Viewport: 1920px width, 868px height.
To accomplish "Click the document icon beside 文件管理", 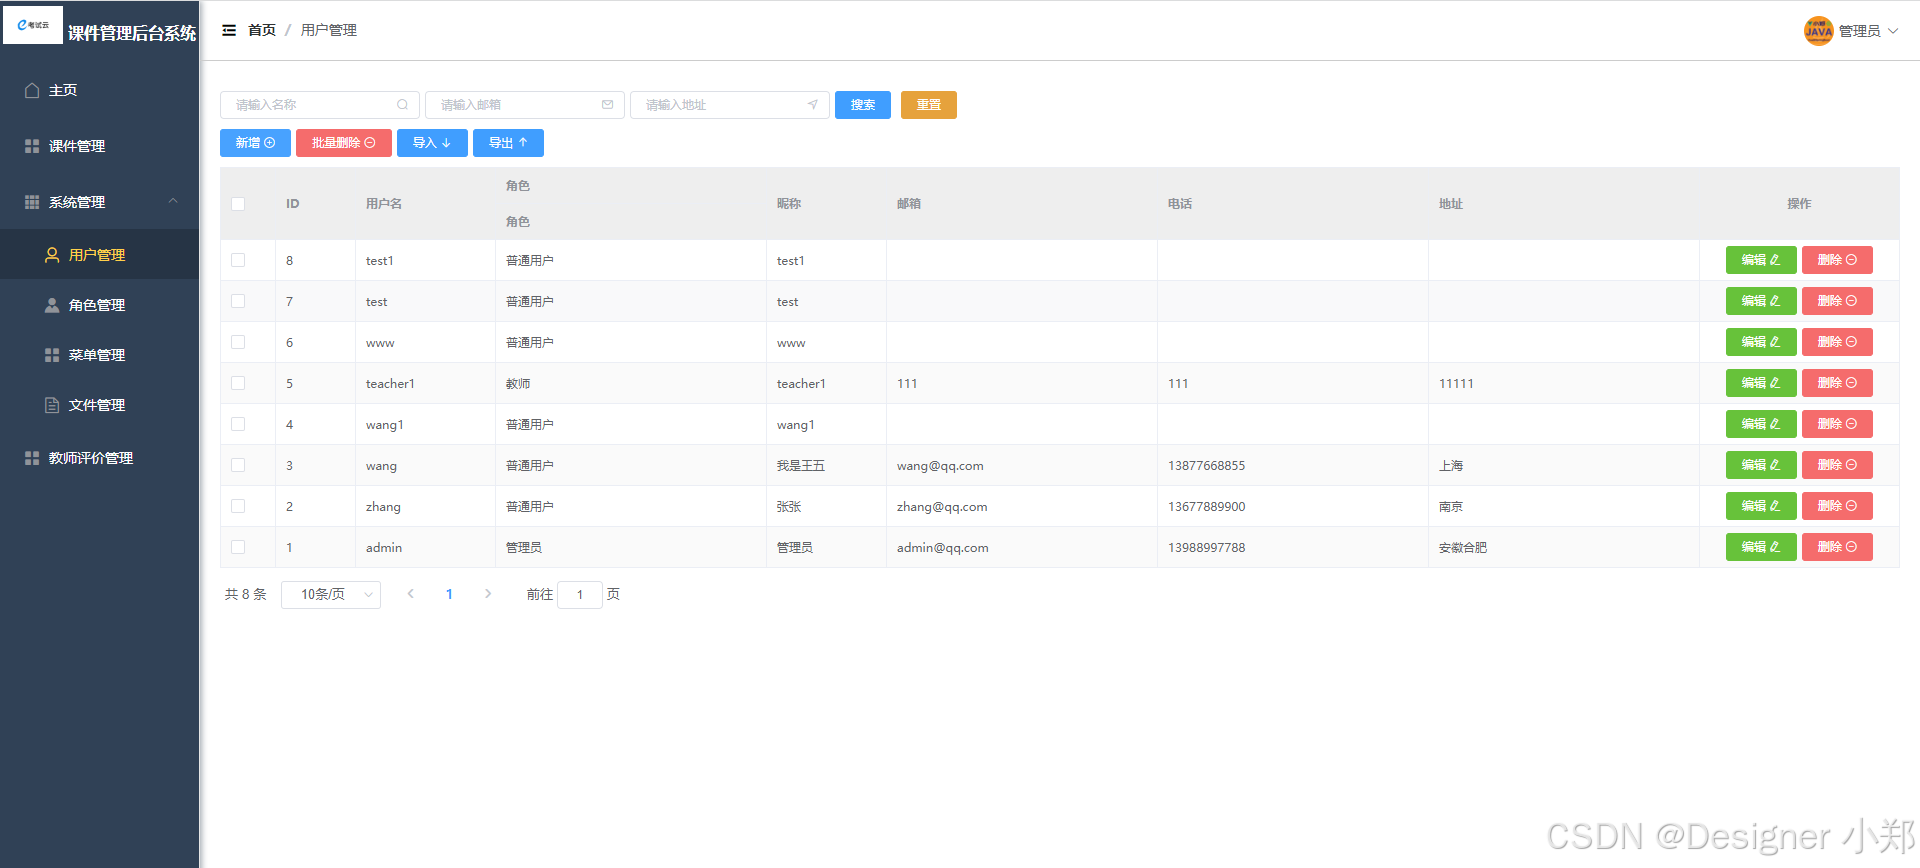I will [x=52, y=405].
